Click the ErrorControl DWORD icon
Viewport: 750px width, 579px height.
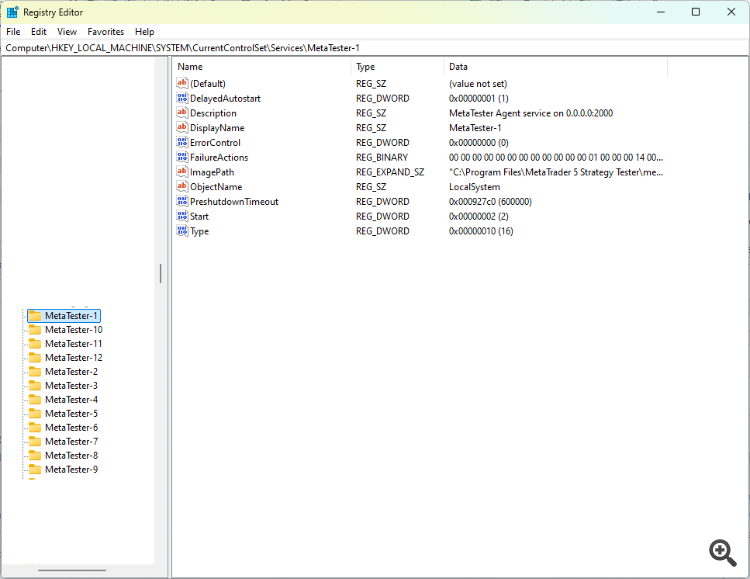182,143
